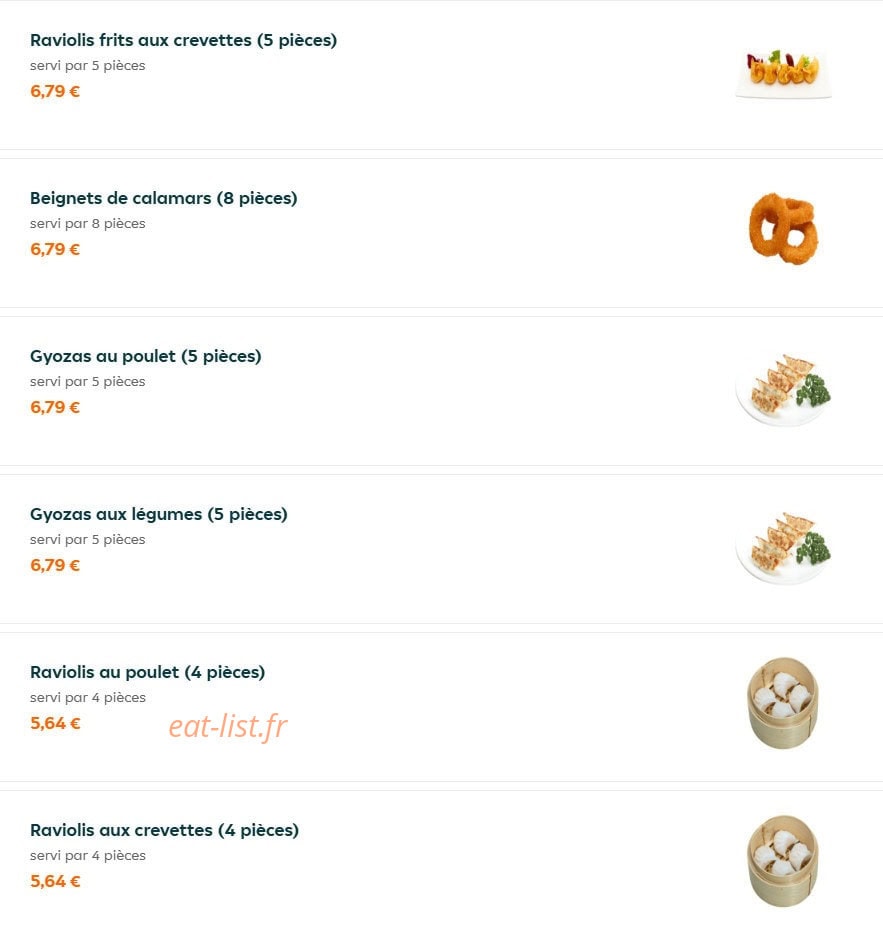Select Beignets de calamars (8 pièces) title
The height and width of the screenshot is (931, 883).
pos(164,198)
